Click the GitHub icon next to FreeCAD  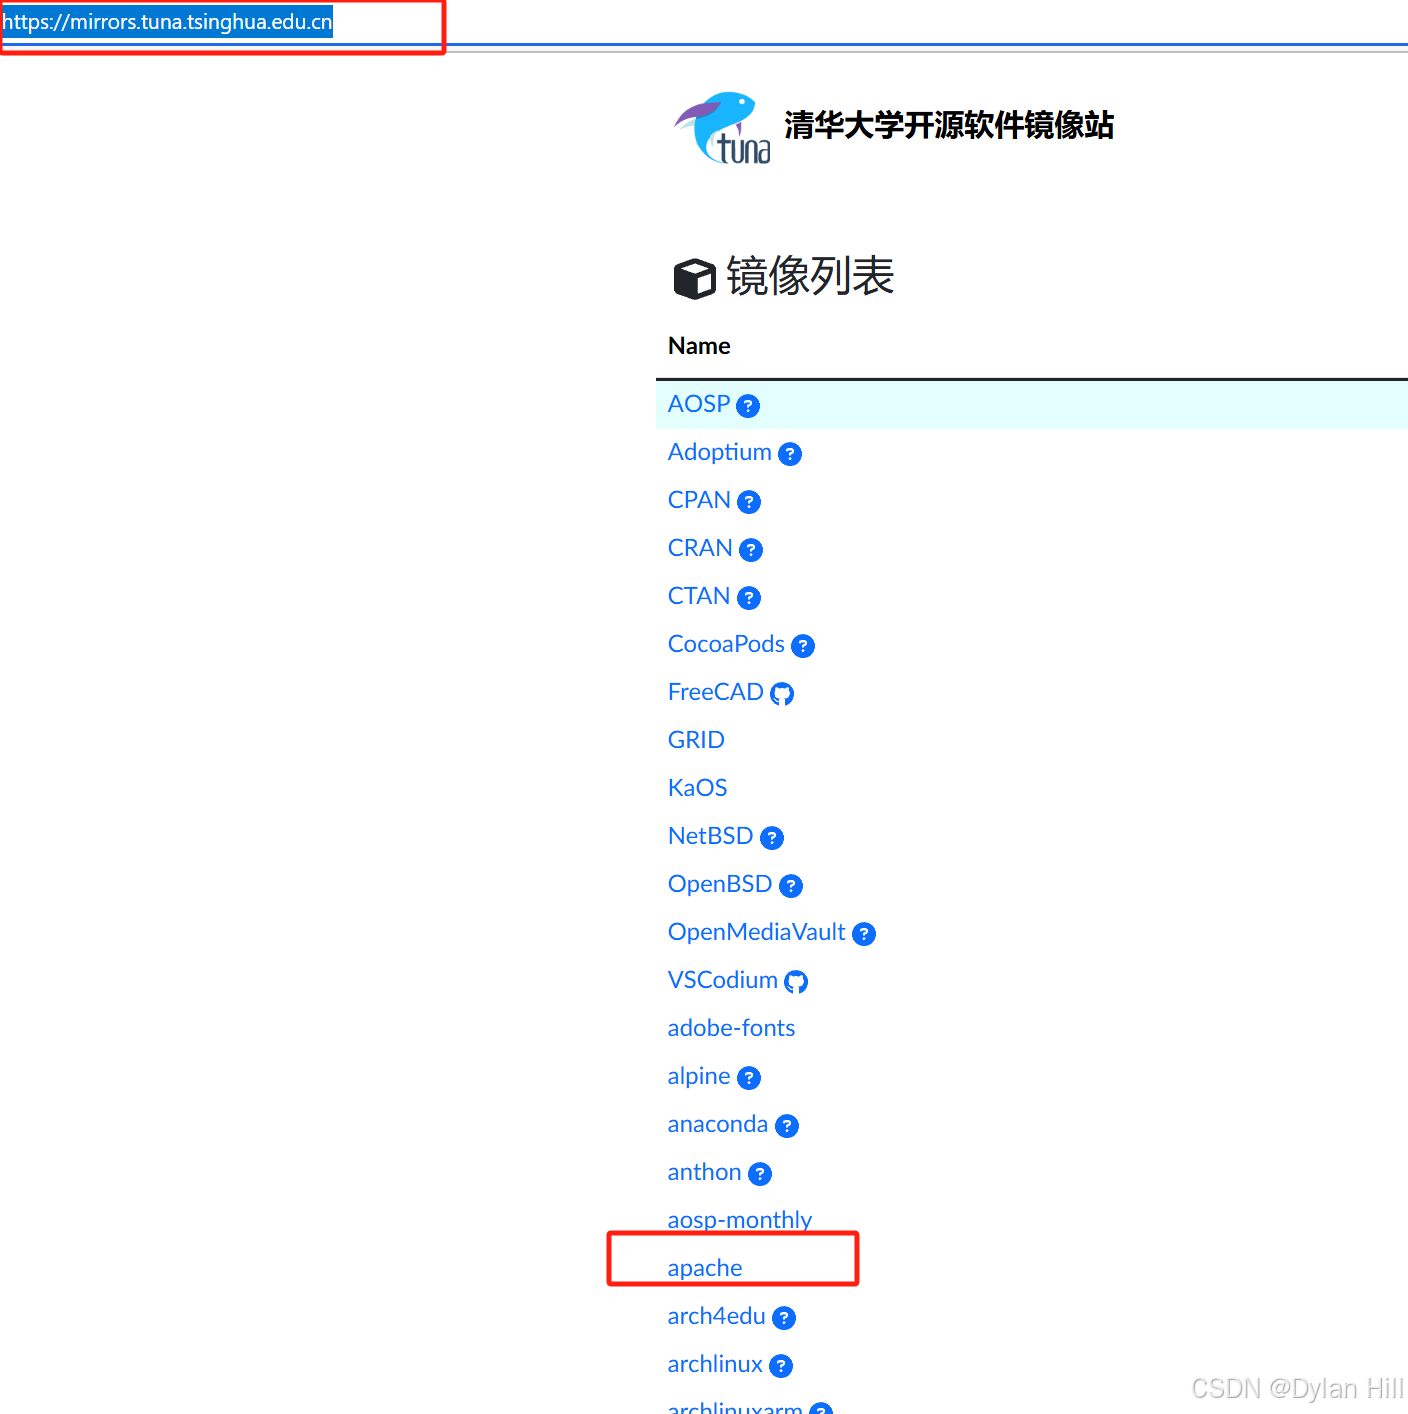pyautogui.click(x=782, y=694)
